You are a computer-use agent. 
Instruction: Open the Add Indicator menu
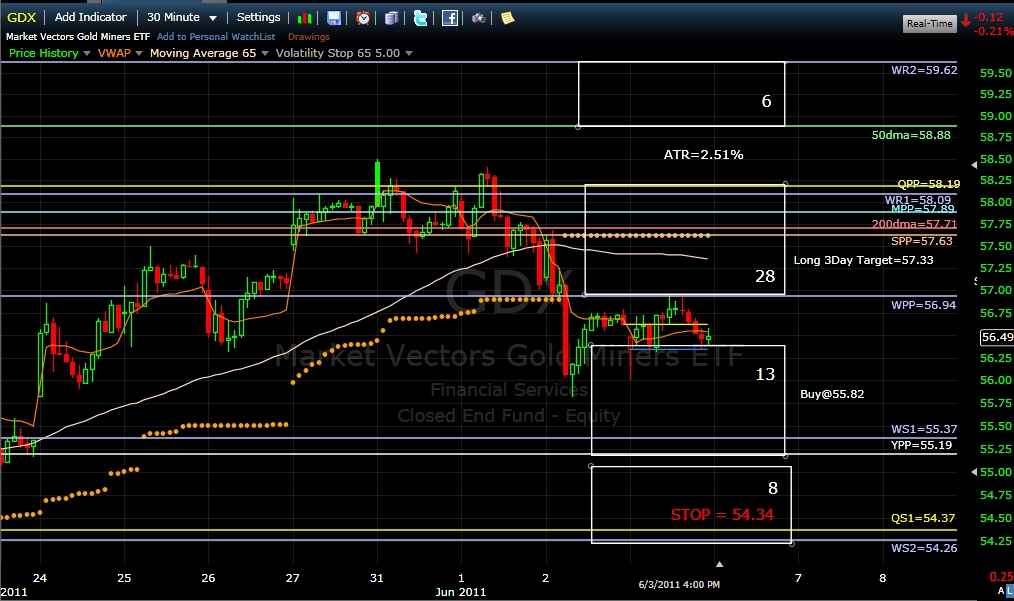[x=91, y=17]
